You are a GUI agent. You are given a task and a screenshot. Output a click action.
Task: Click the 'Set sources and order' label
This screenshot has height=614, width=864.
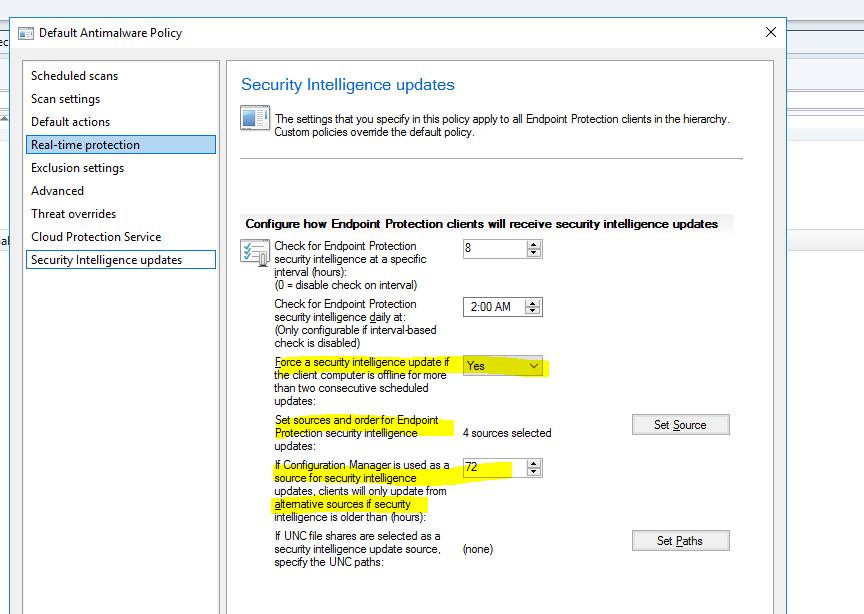357,433
